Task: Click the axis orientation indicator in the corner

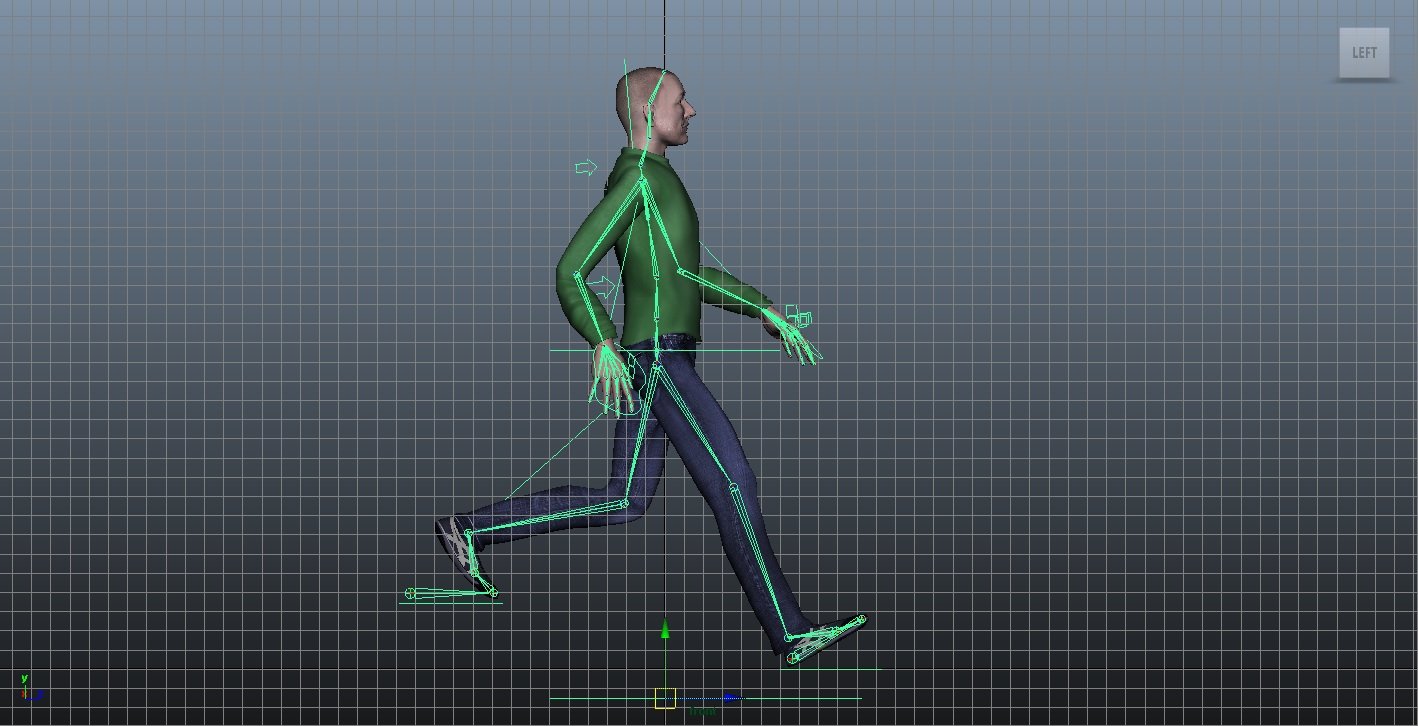Action: pyautogui.click(x=28, y=689)
